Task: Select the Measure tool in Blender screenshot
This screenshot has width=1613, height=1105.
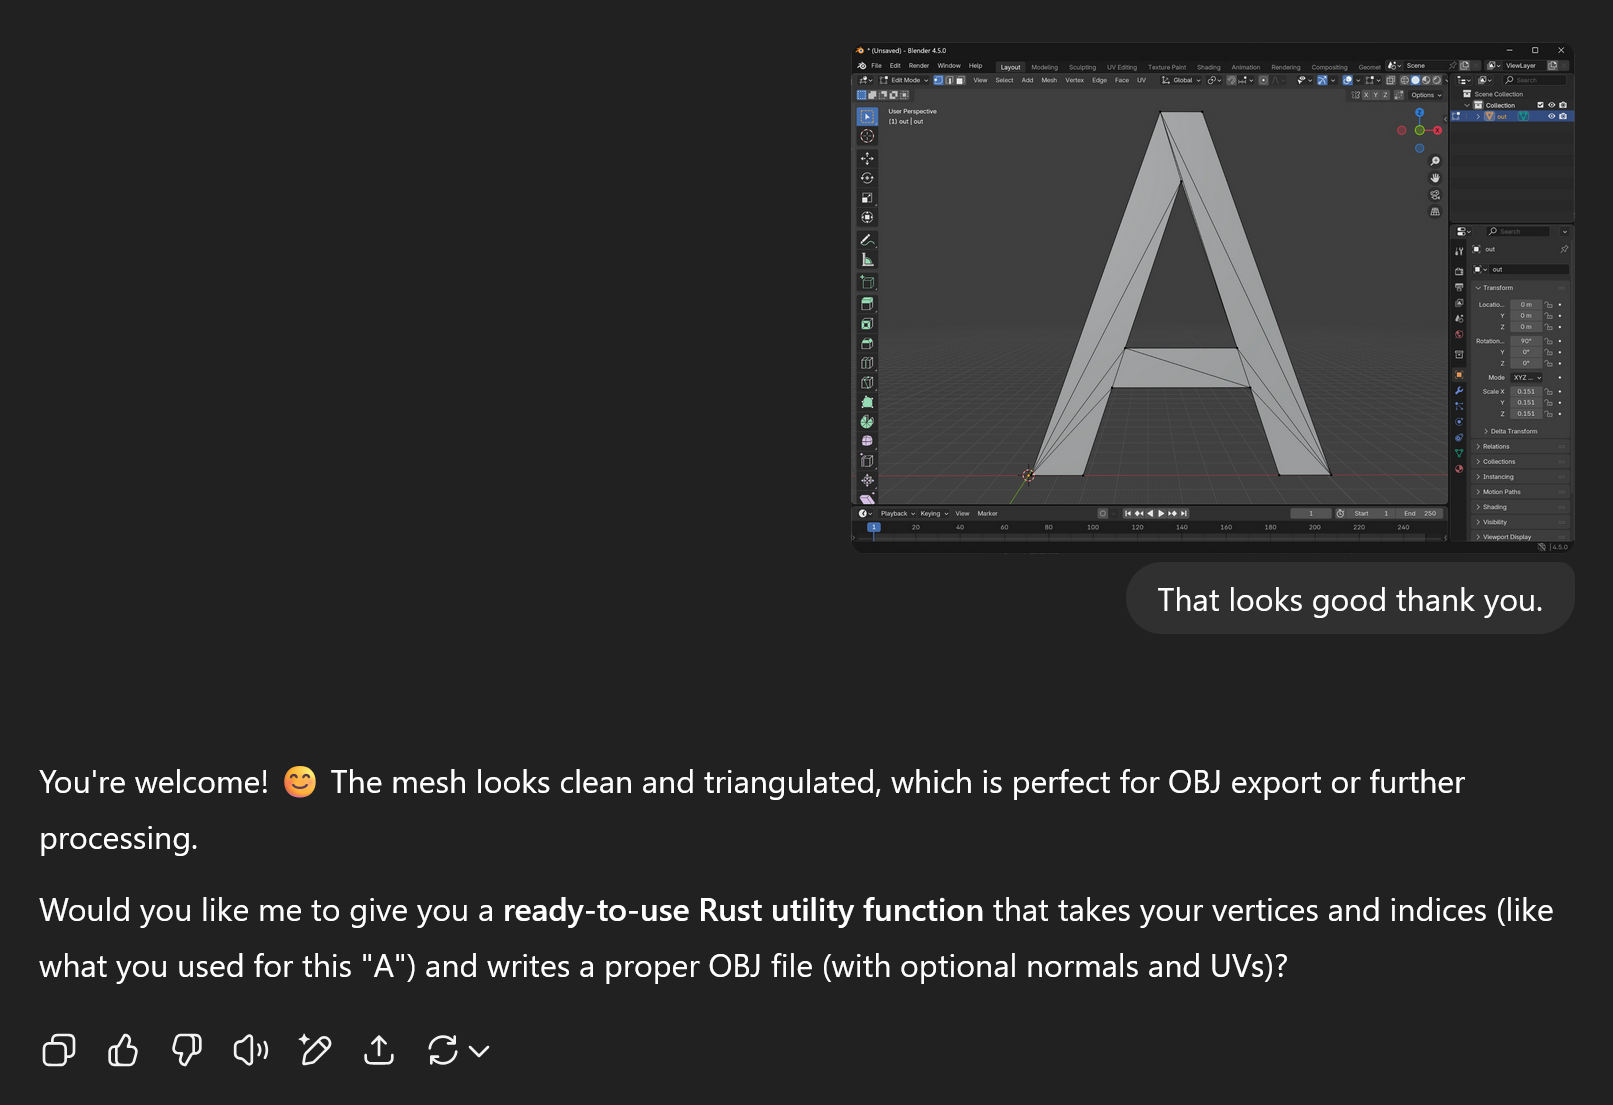Action: (867, 260)
